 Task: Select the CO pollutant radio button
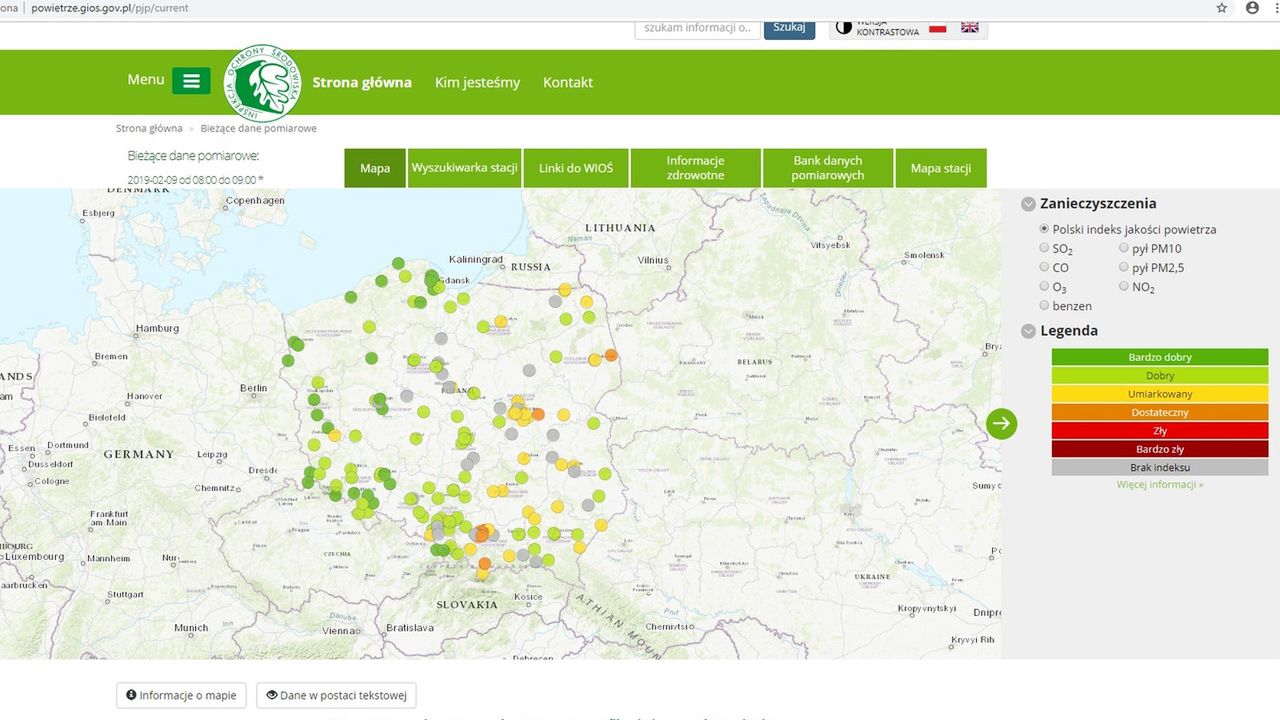pos(1045,267)
